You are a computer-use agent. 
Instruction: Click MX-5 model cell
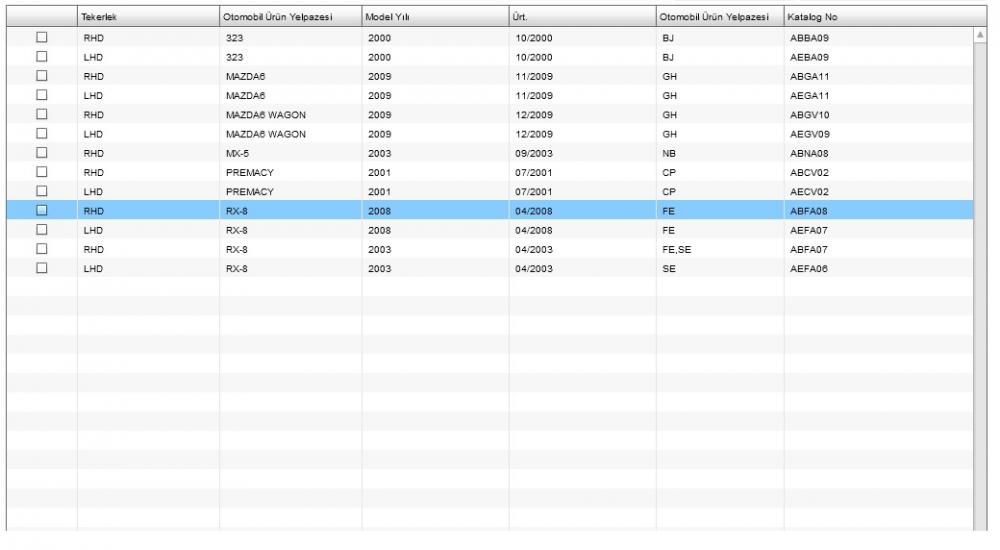click(x=237, y=153)
